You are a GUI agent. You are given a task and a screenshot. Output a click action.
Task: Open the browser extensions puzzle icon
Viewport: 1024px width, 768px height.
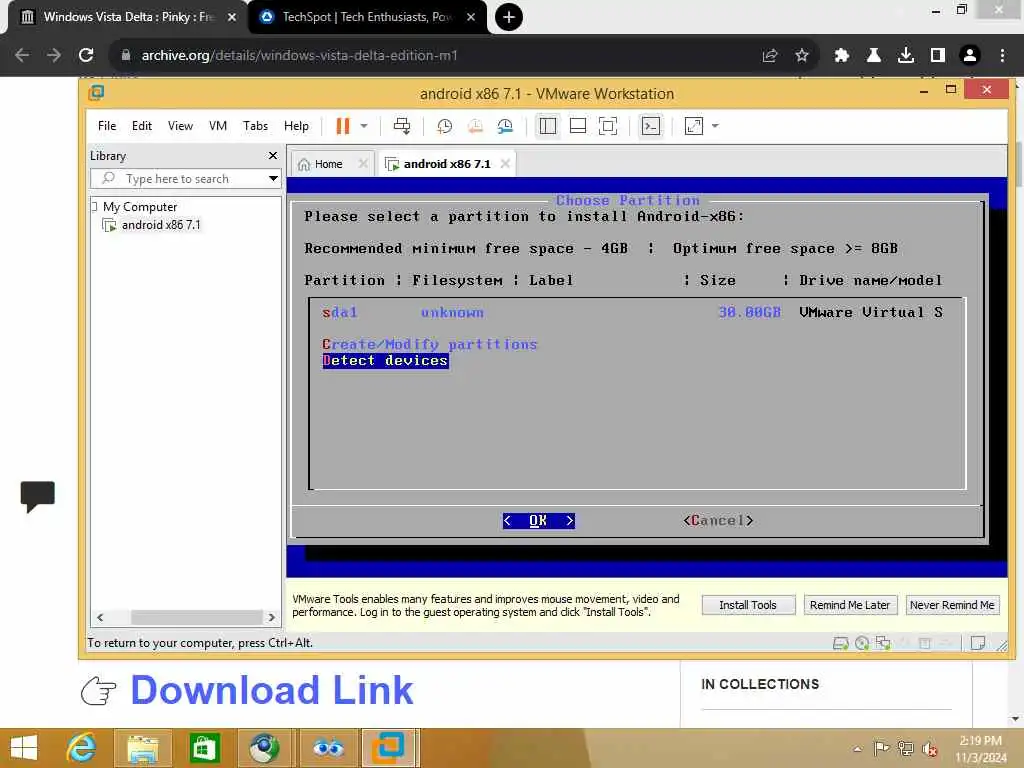coord(841,56)
